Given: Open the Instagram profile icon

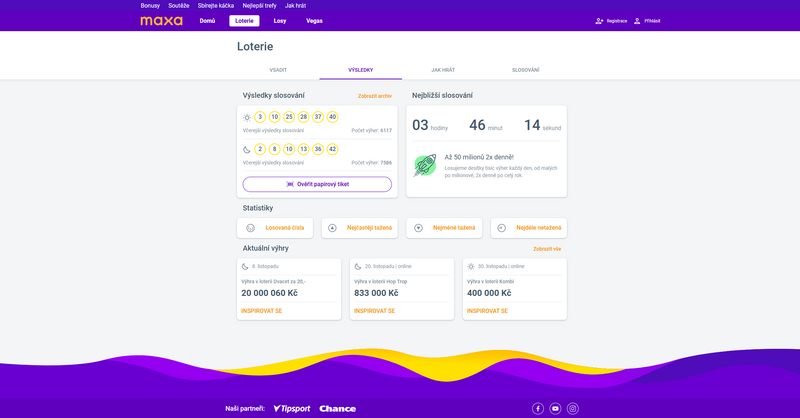Looking at the screenshot, I should click(x=573, y=408).
